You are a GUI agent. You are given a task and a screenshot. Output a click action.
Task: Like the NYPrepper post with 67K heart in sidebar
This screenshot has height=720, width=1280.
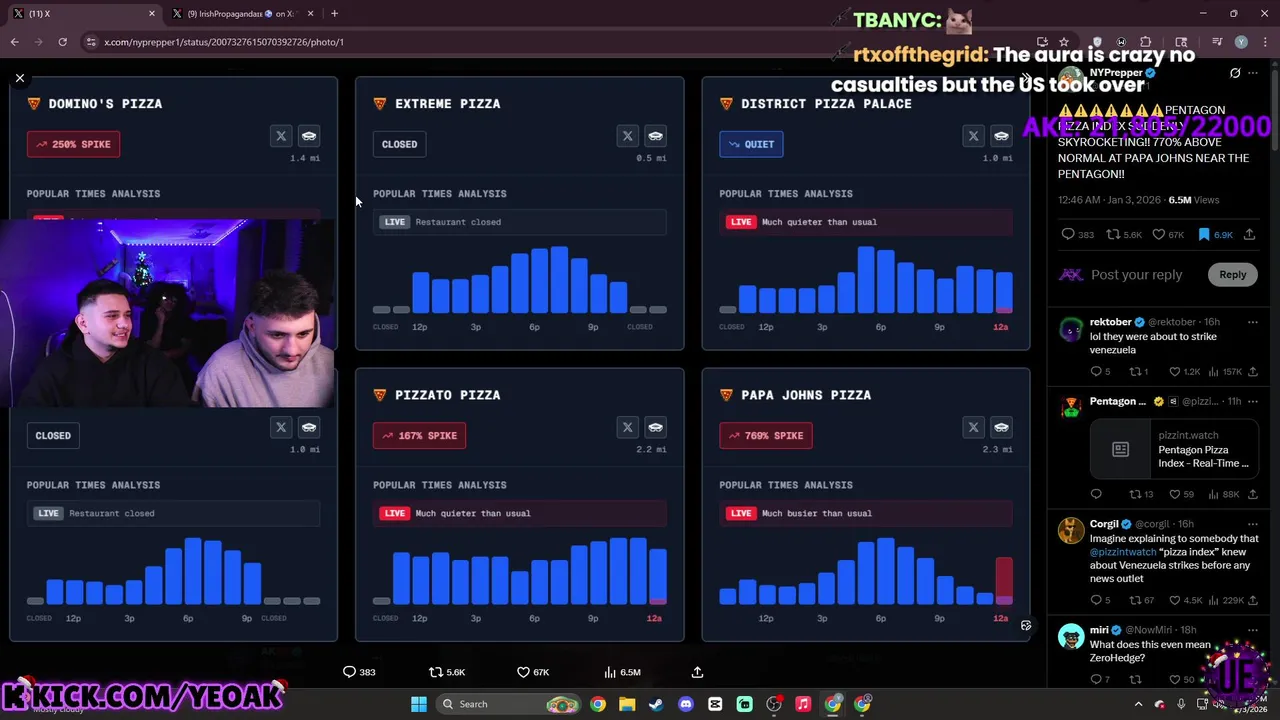[x=1170, y=234]
